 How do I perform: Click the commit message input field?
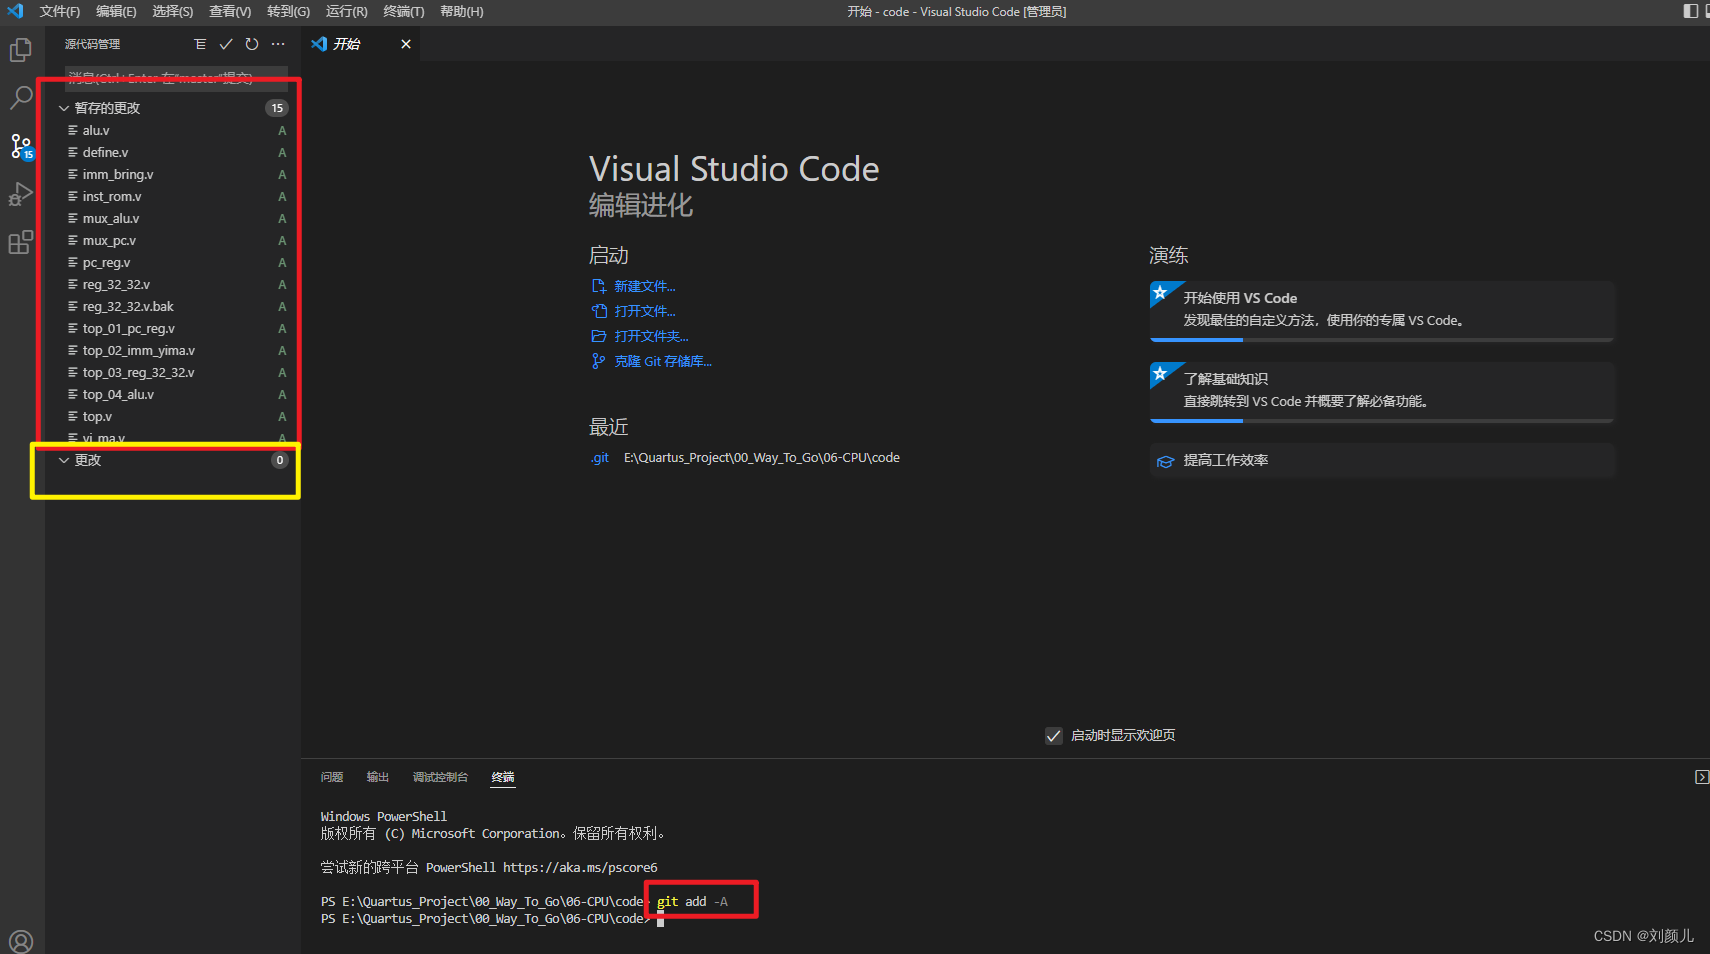(176, 78)
